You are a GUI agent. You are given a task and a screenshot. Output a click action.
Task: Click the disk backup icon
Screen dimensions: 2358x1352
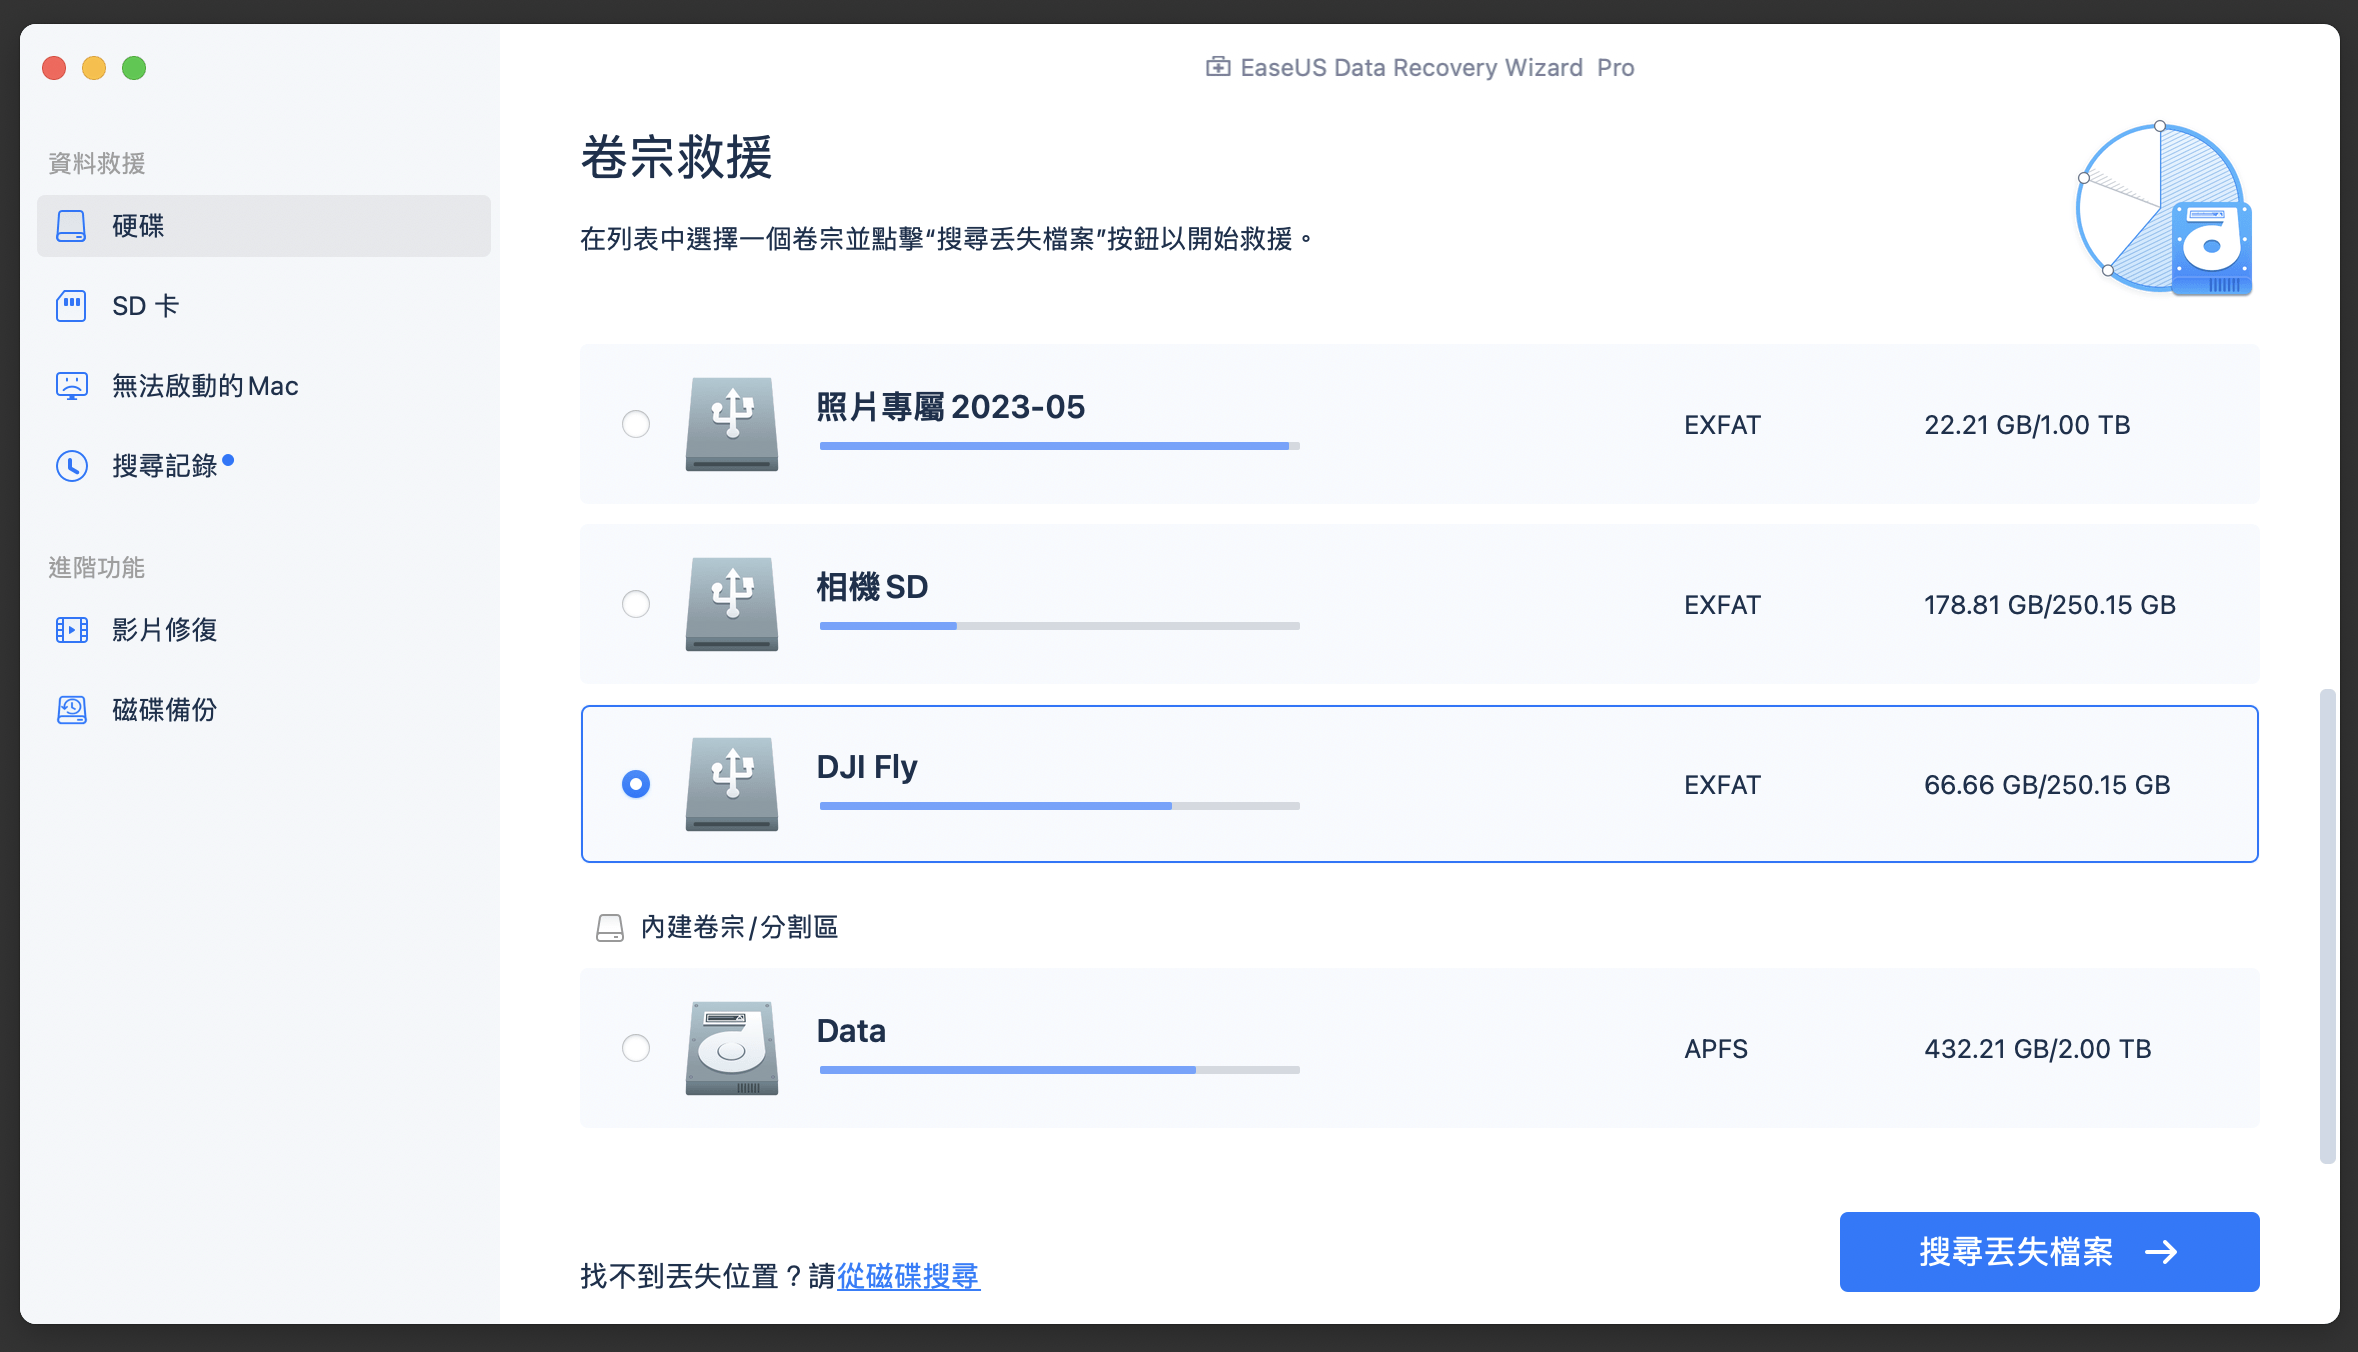(x=71, y=710)
